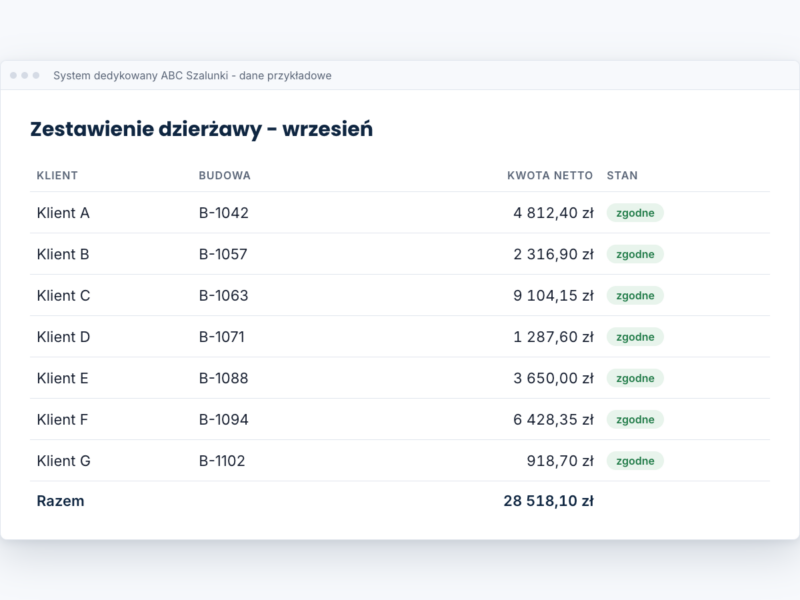The image size is (800, 600).
Task: Sort by the BUDOWA column header
Action: pyautogui.click(x=224, y=176)
